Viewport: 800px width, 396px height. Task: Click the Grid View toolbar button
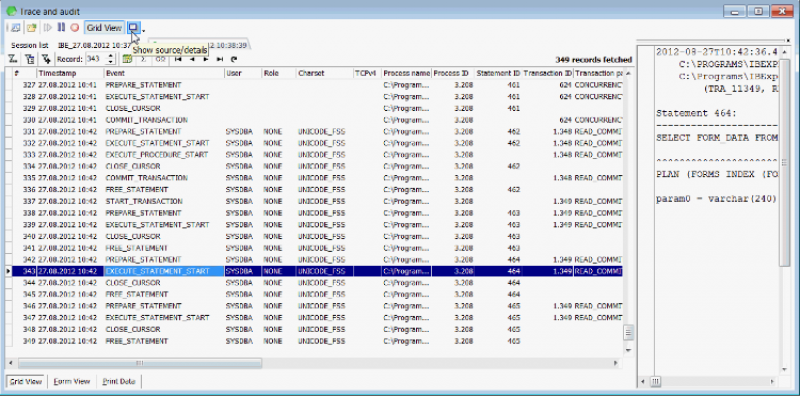coord(104,28)
